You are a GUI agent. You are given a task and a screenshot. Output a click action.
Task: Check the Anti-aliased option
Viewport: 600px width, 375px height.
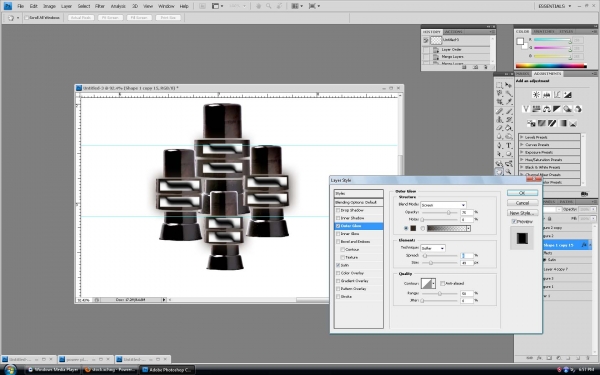(x=442, y=284)
